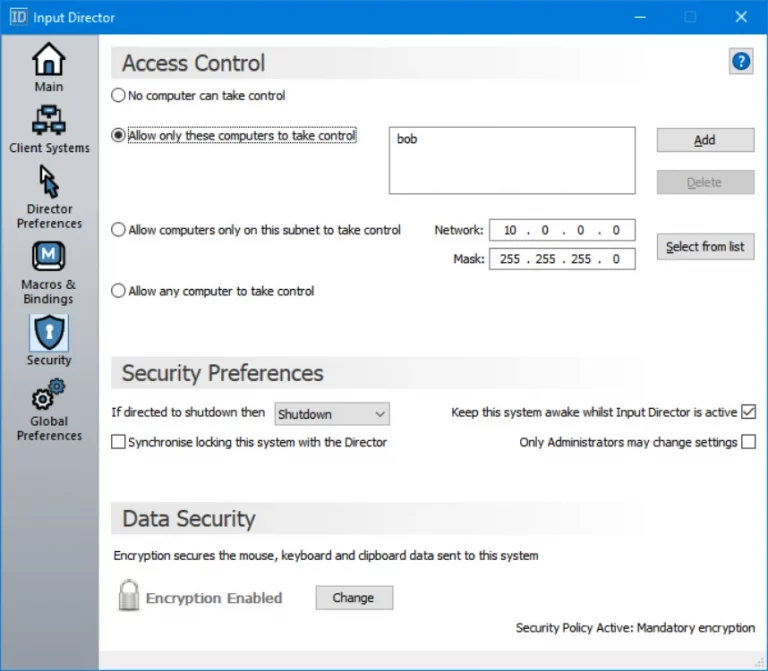768x671 pixels.
Task: Select the Security shield icon
Action: (x=48, y=333)
